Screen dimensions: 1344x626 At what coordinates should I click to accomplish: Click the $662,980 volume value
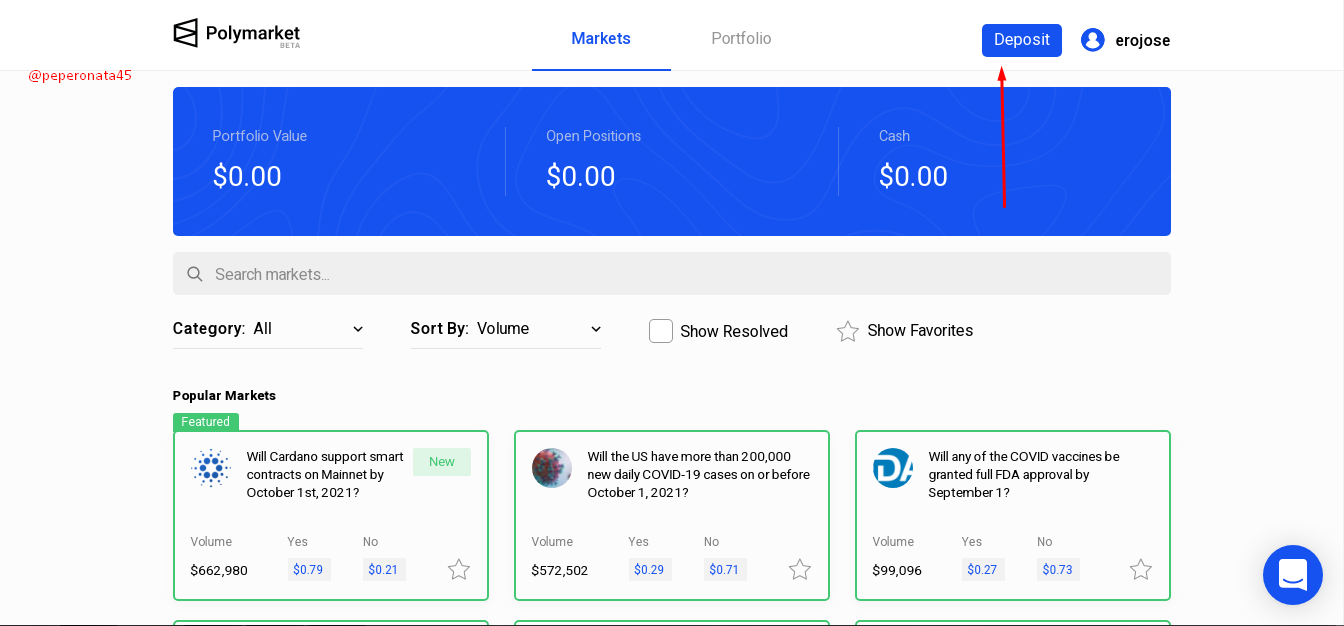click(219, 571)
